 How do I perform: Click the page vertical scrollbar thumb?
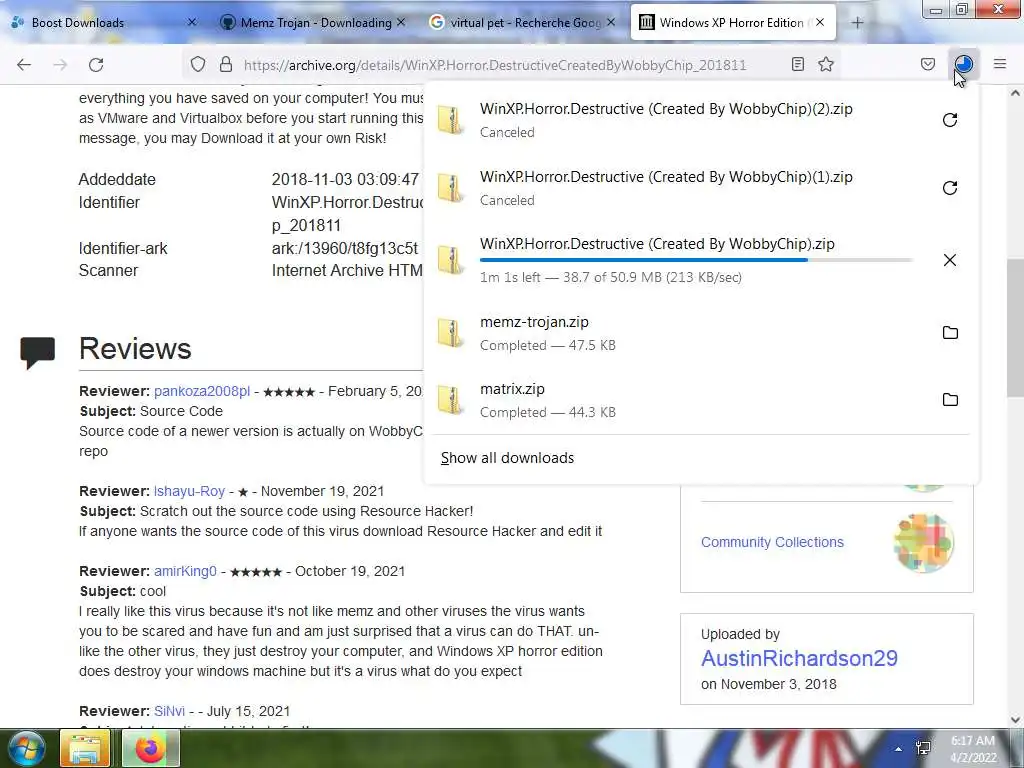pos(1015,327)
